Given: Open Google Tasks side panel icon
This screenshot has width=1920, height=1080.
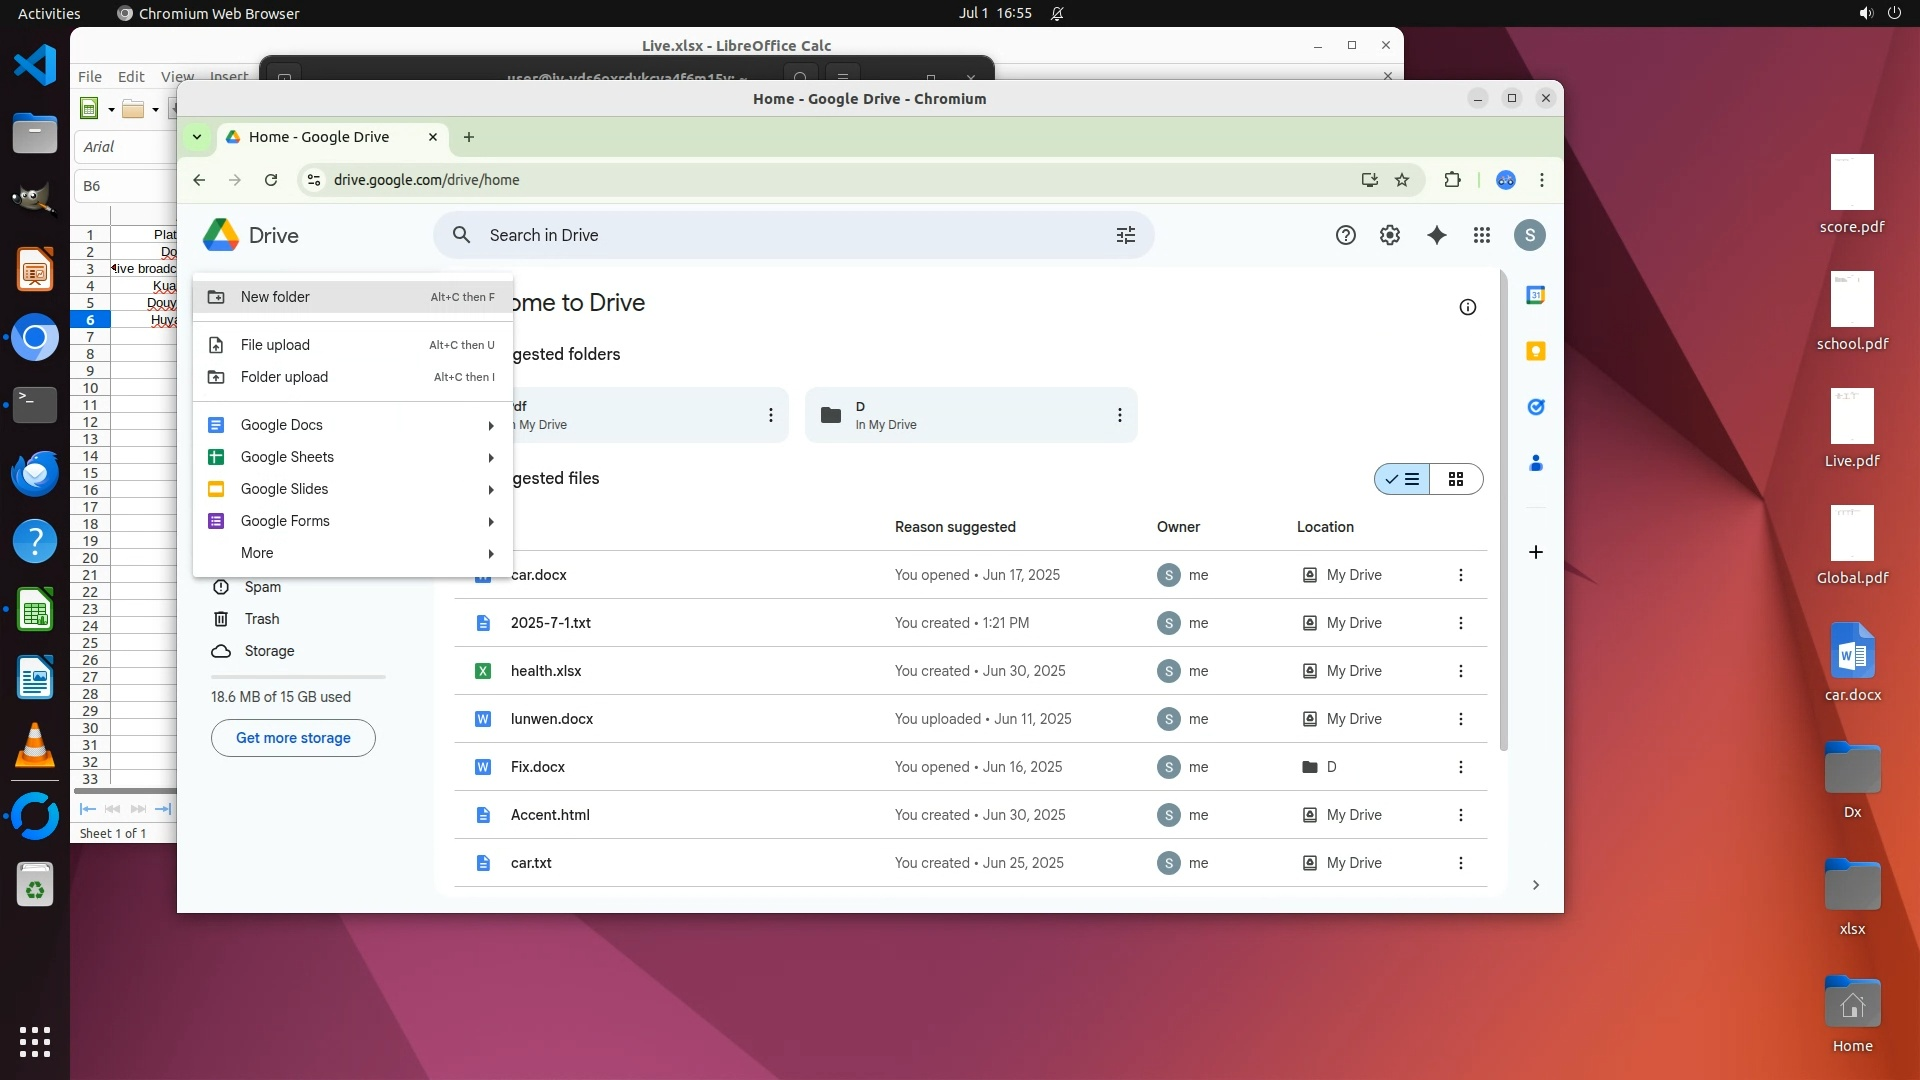Looking at the screenshot, I should point(1536,407).
